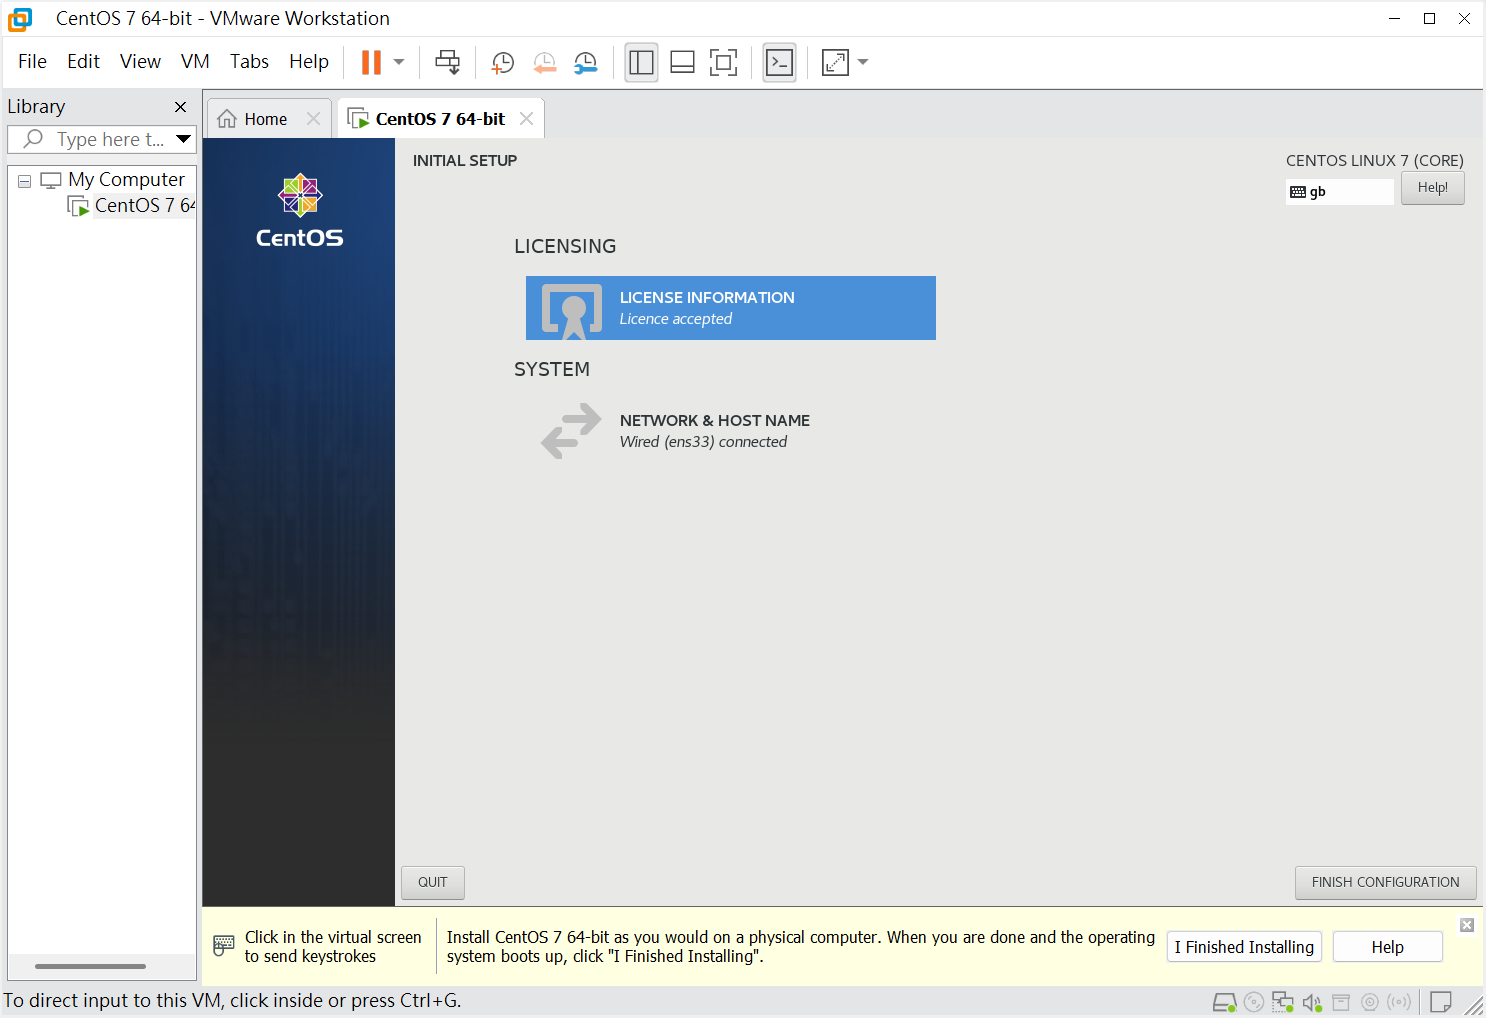Toggle the console view button
The width and height of the screenshot is (1486, 1018).
[779, 62]
